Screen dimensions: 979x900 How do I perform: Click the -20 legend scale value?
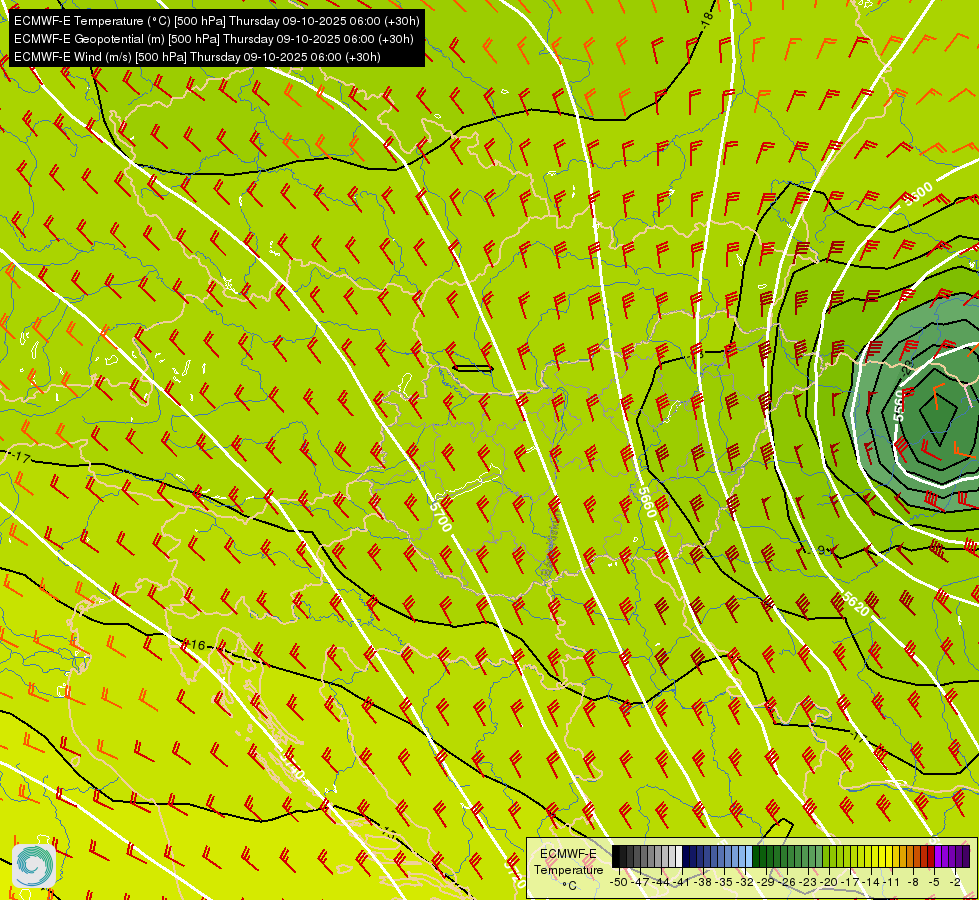coord(829,883)
